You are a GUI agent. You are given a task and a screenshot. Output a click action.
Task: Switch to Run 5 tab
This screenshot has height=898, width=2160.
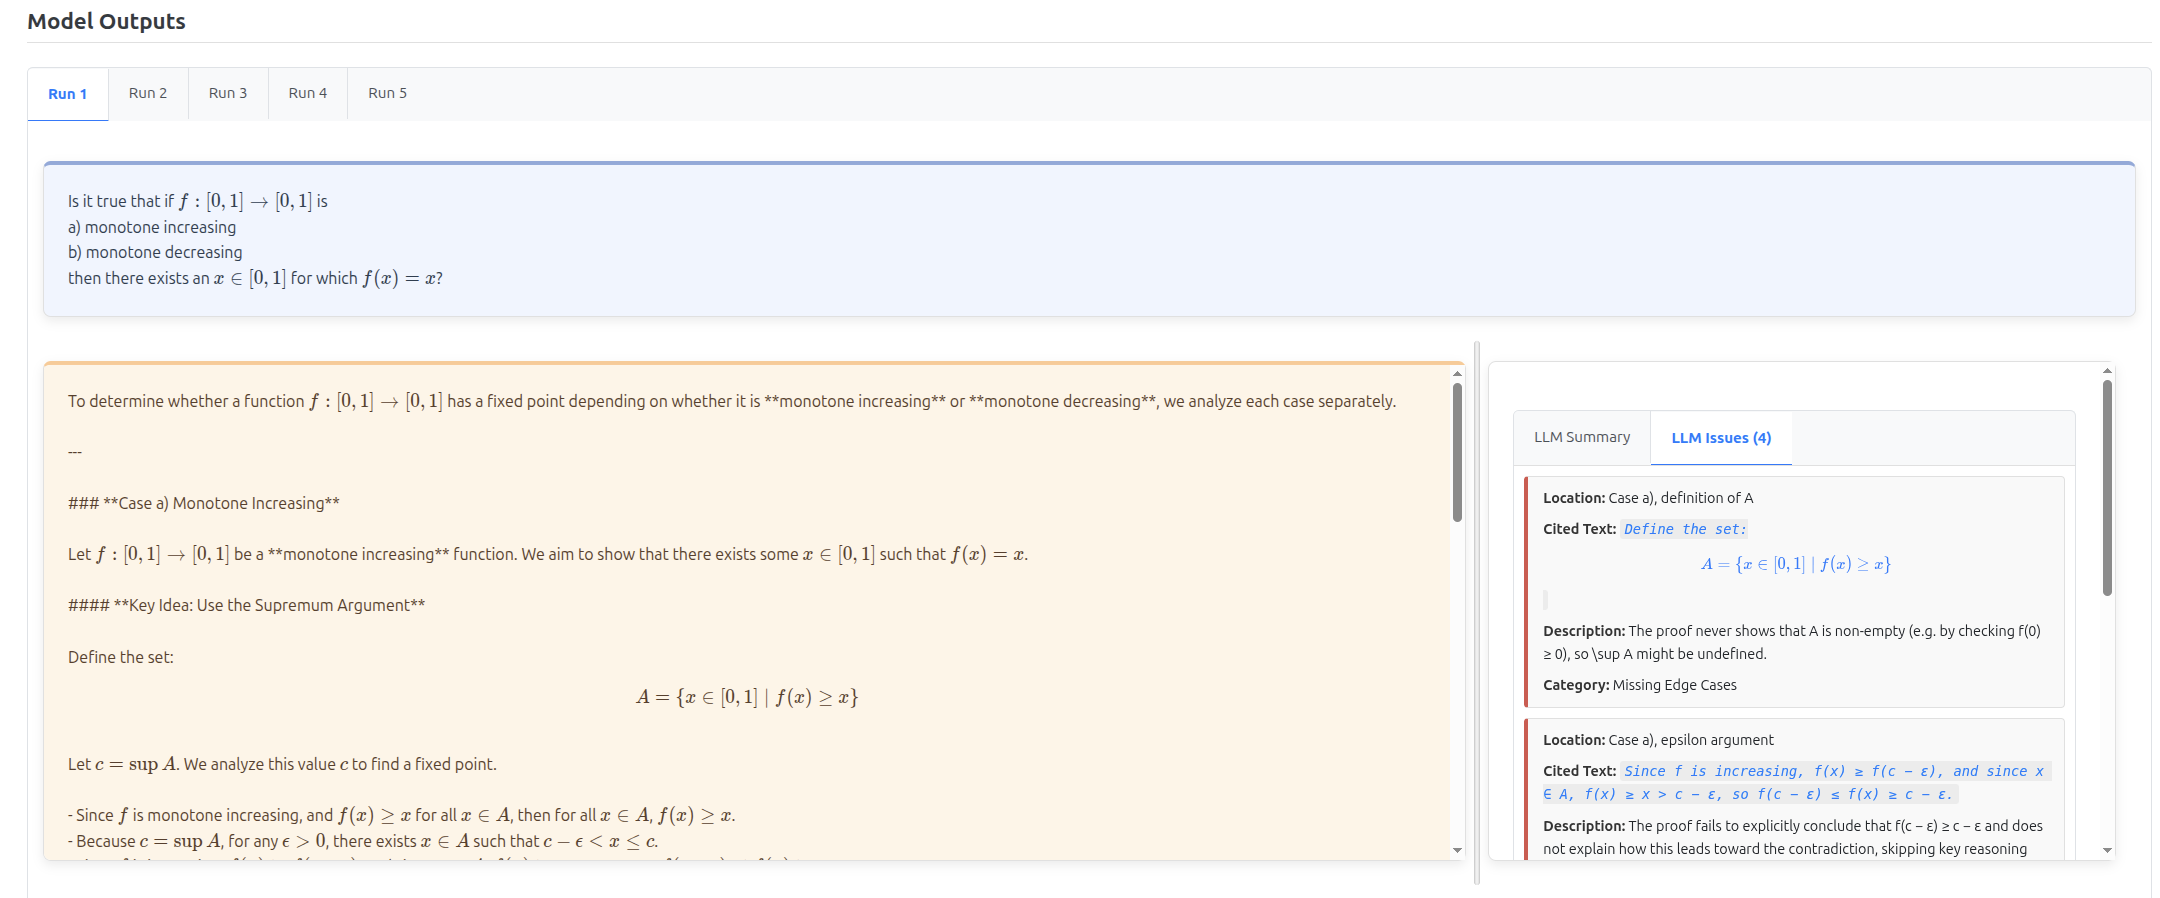click(x=388, y=94)
